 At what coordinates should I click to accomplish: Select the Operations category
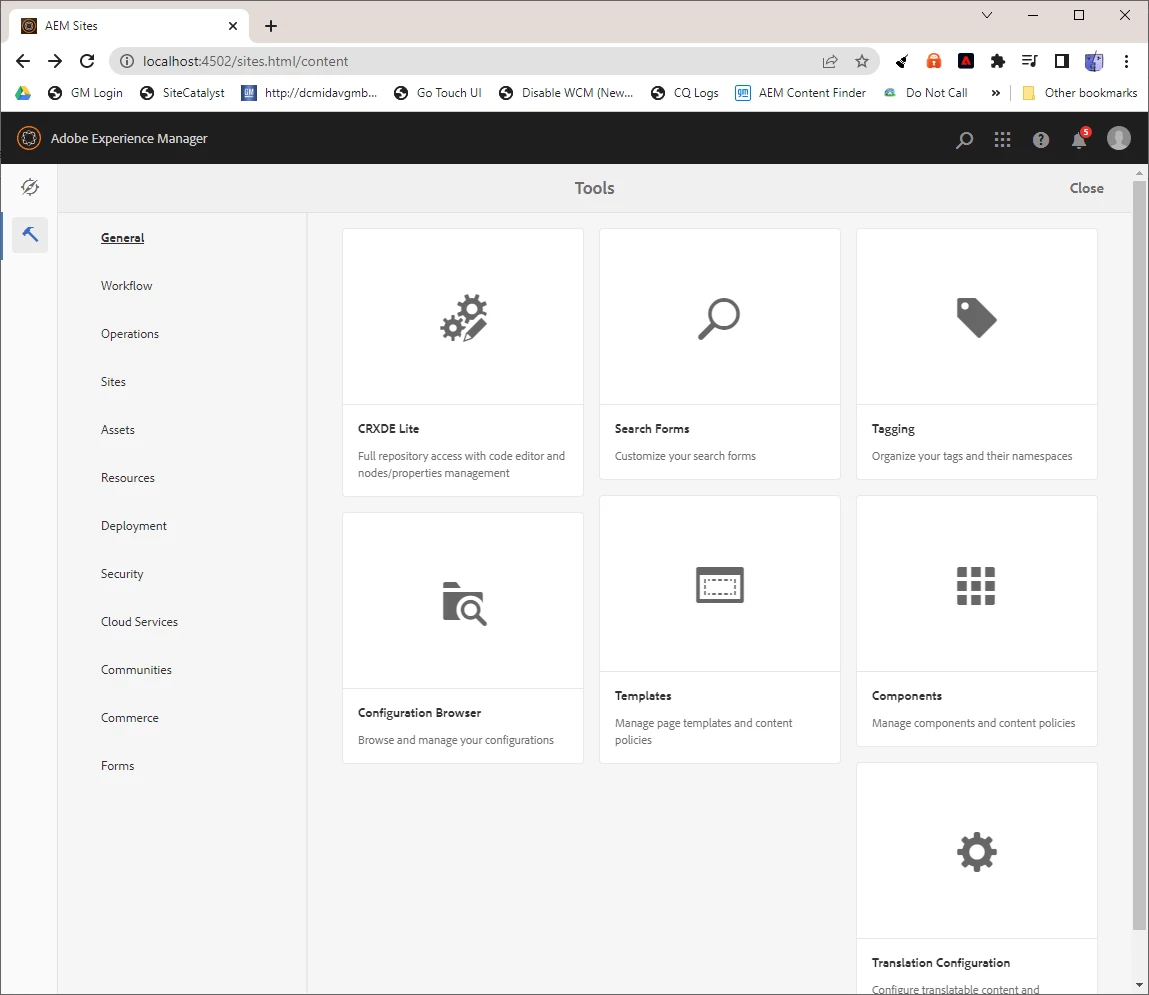(130, 333)
